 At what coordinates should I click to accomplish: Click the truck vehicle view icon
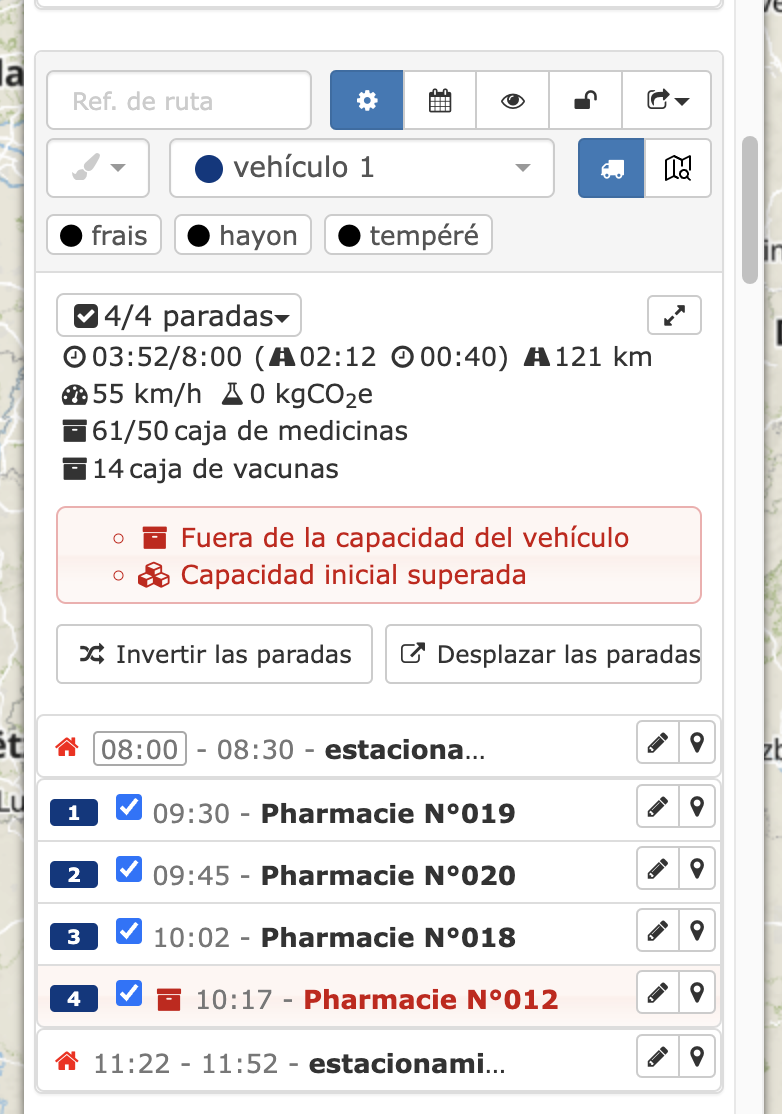(612, 168)
